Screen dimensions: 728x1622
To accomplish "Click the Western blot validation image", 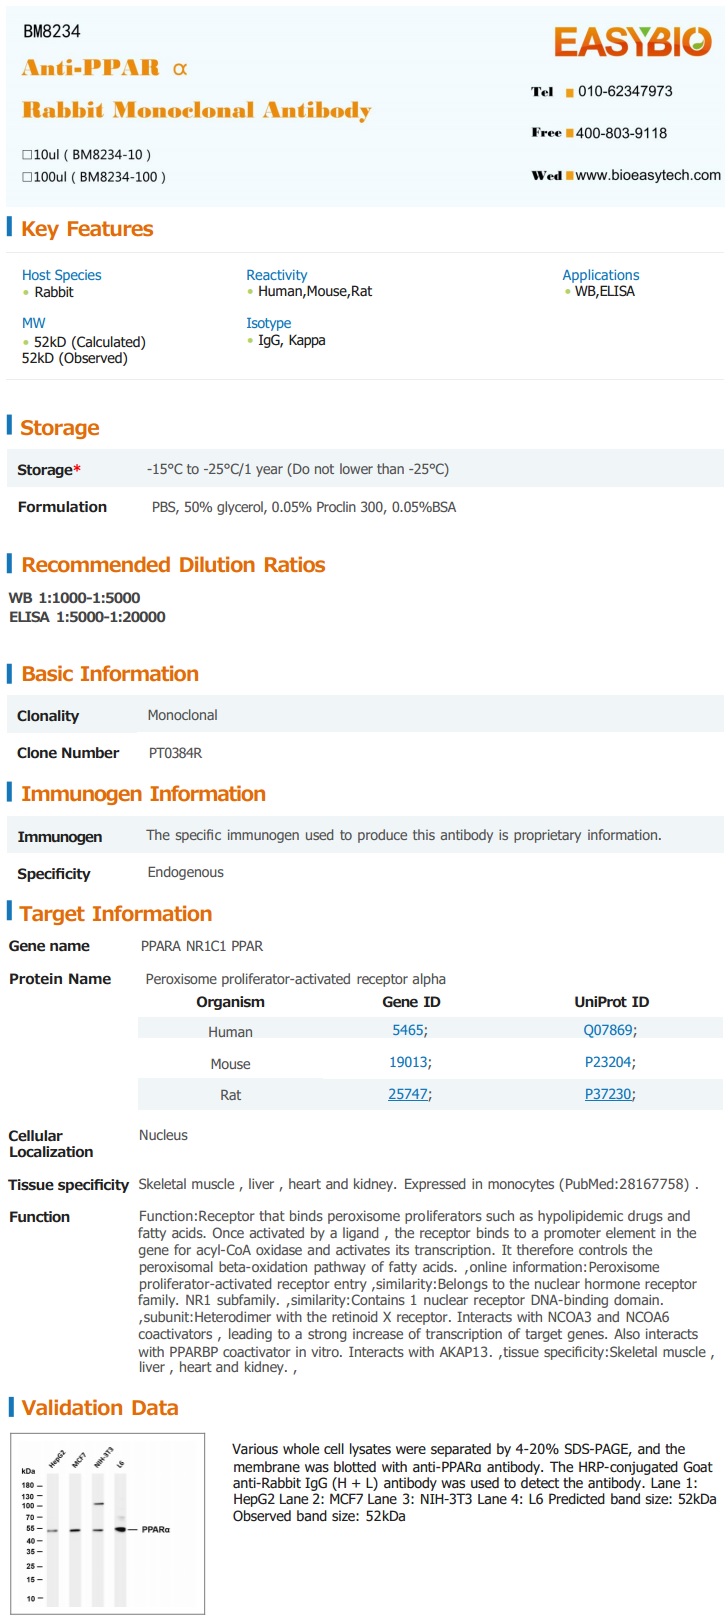I will pyautogui.click(x=107, y=1523).
